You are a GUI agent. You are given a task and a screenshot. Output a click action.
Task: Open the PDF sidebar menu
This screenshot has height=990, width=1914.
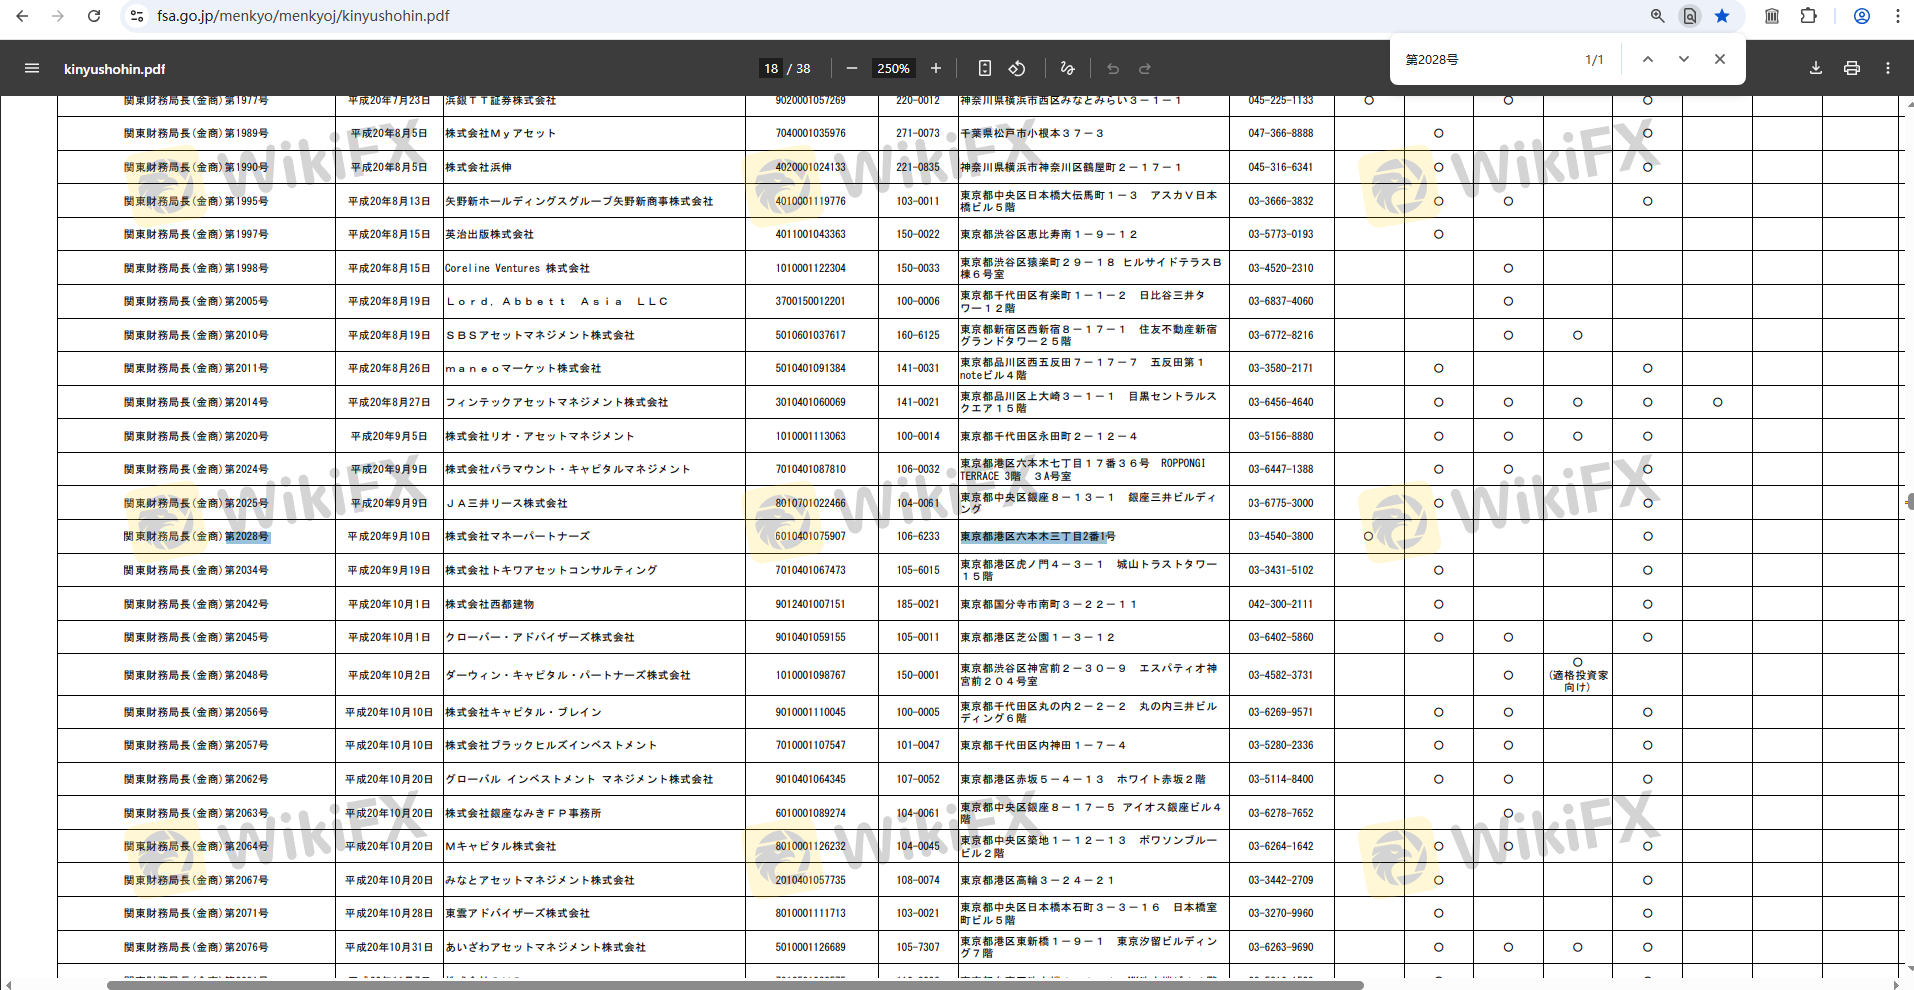tap(32, 68)
